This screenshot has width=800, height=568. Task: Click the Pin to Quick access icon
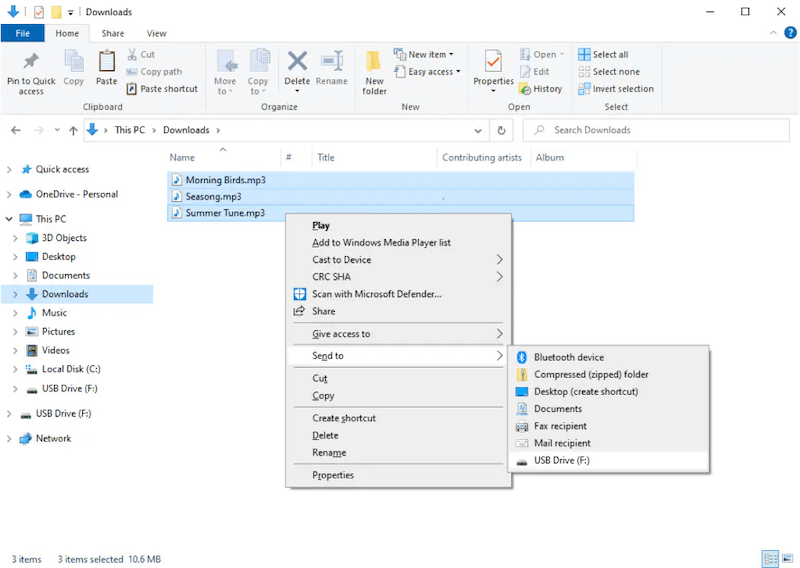(31, 64)
